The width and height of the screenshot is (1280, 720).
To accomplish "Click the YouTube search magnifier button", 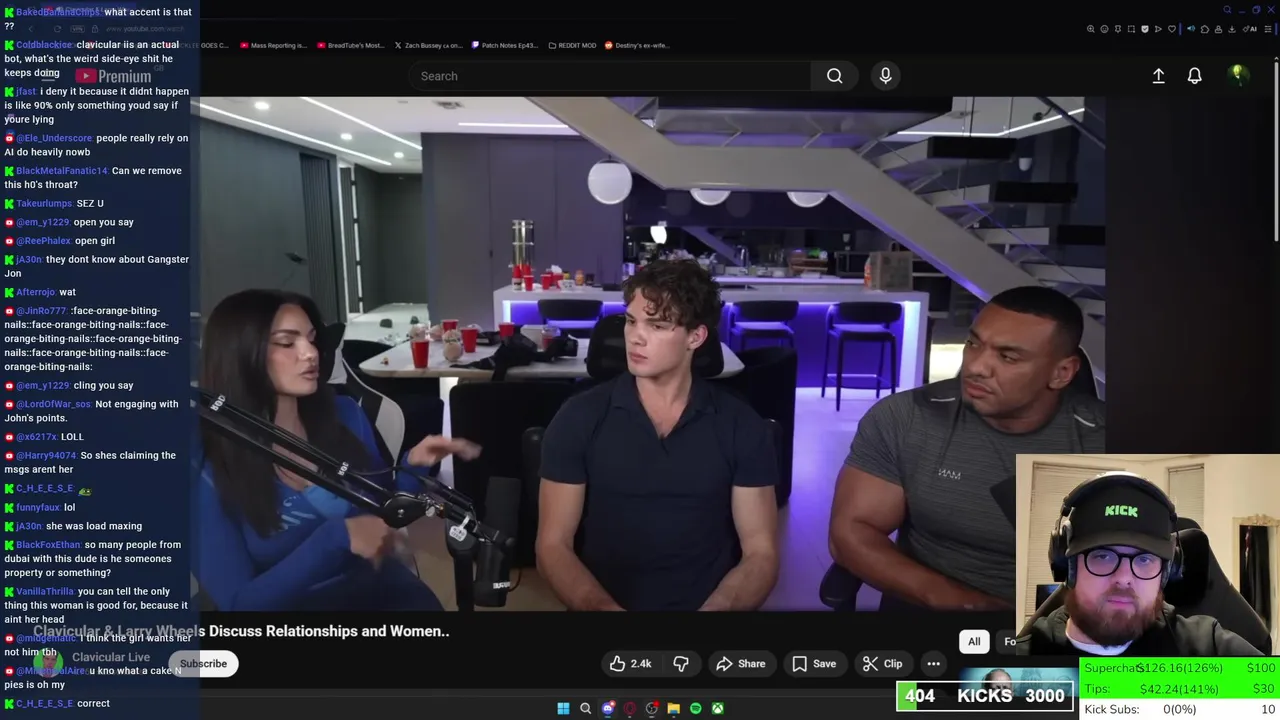I will pos(834,76).
